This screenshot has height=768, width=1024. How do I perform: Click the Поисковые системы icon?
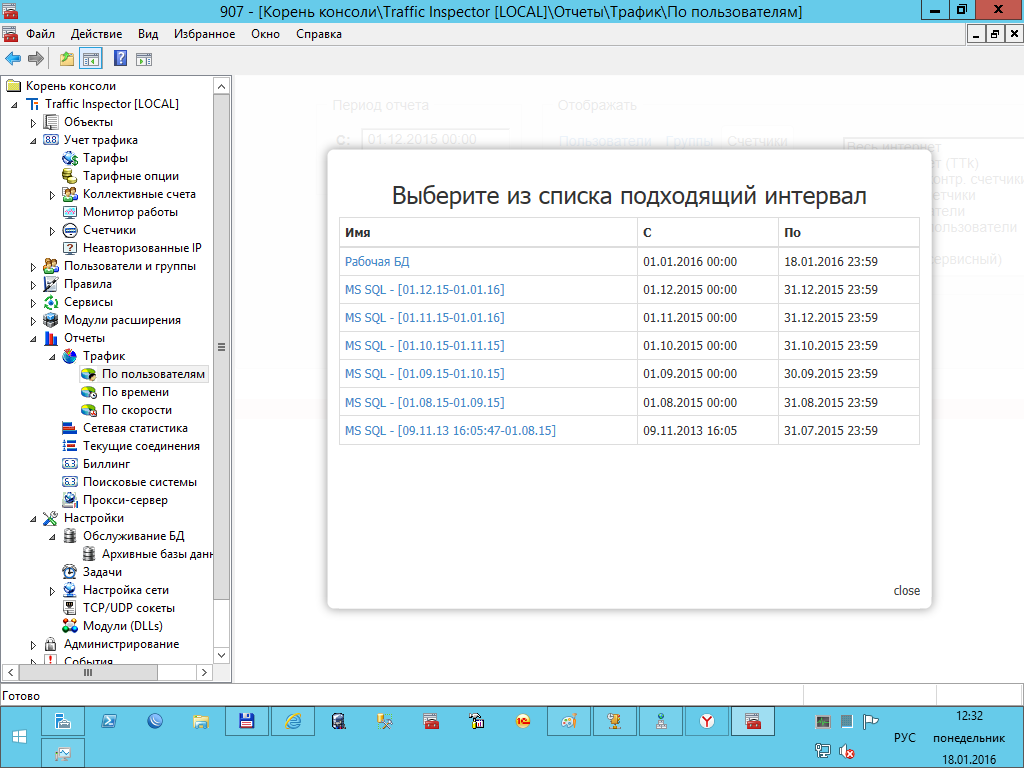pyautogui.click(x=70, y=482)
